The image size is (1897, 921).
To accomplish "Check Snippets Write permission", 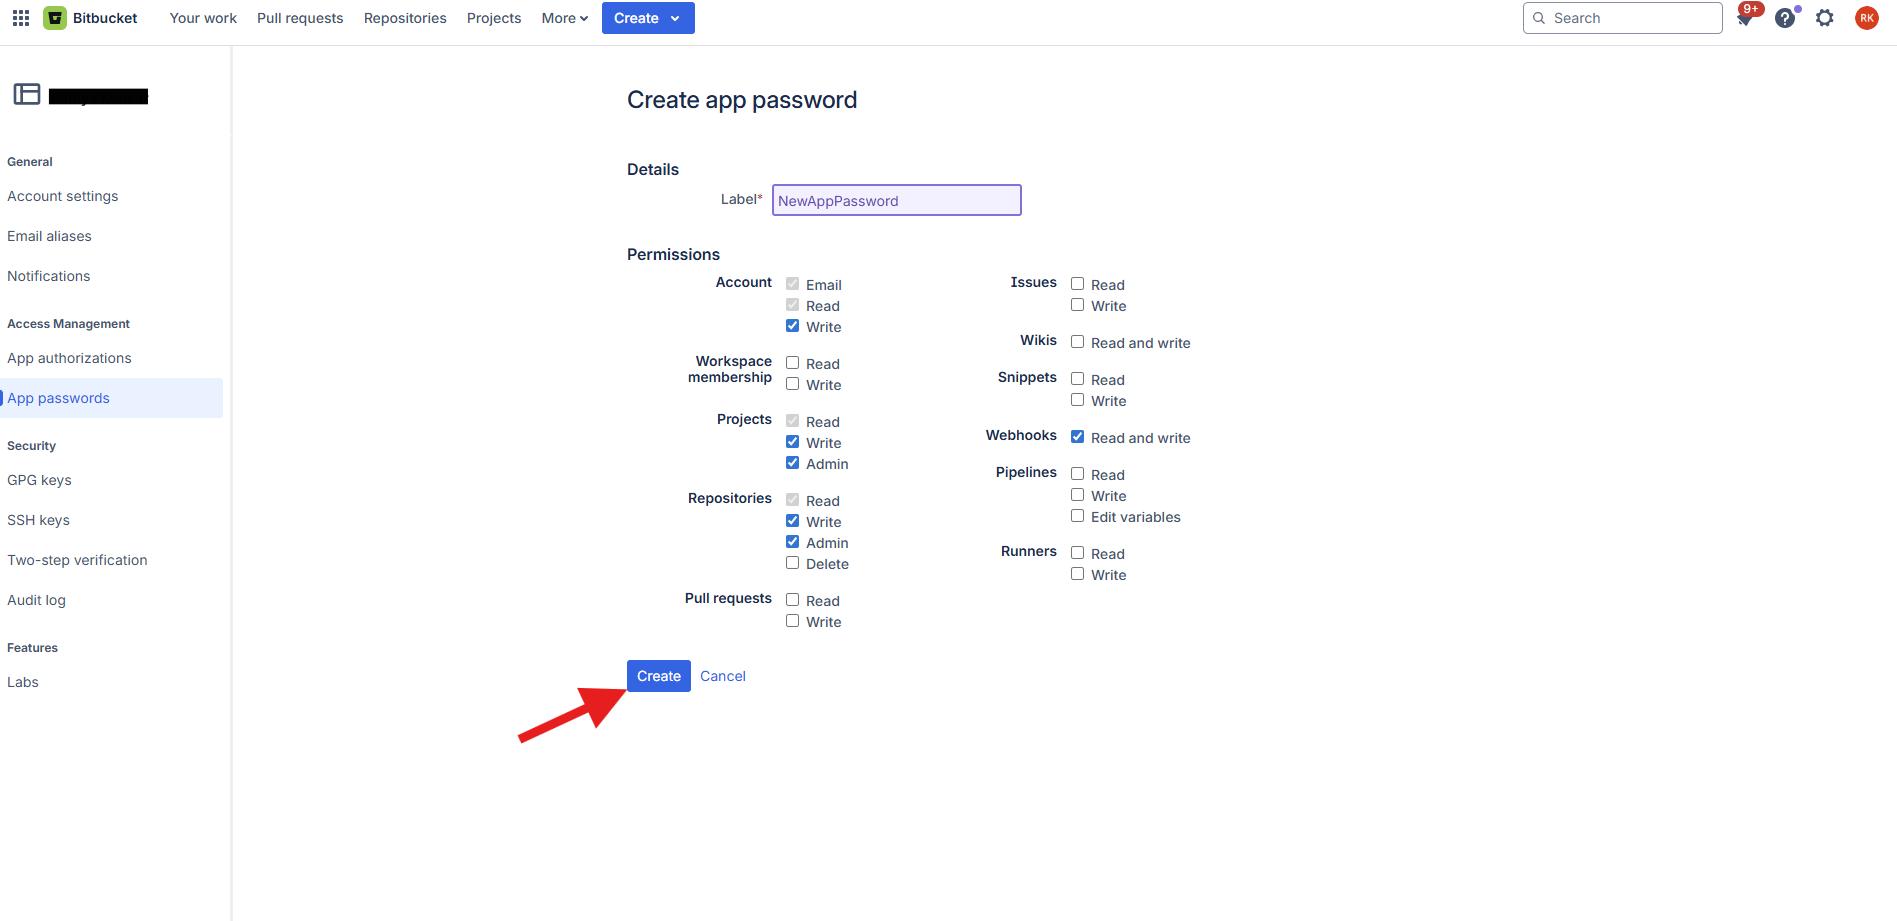I will 1077,400.
